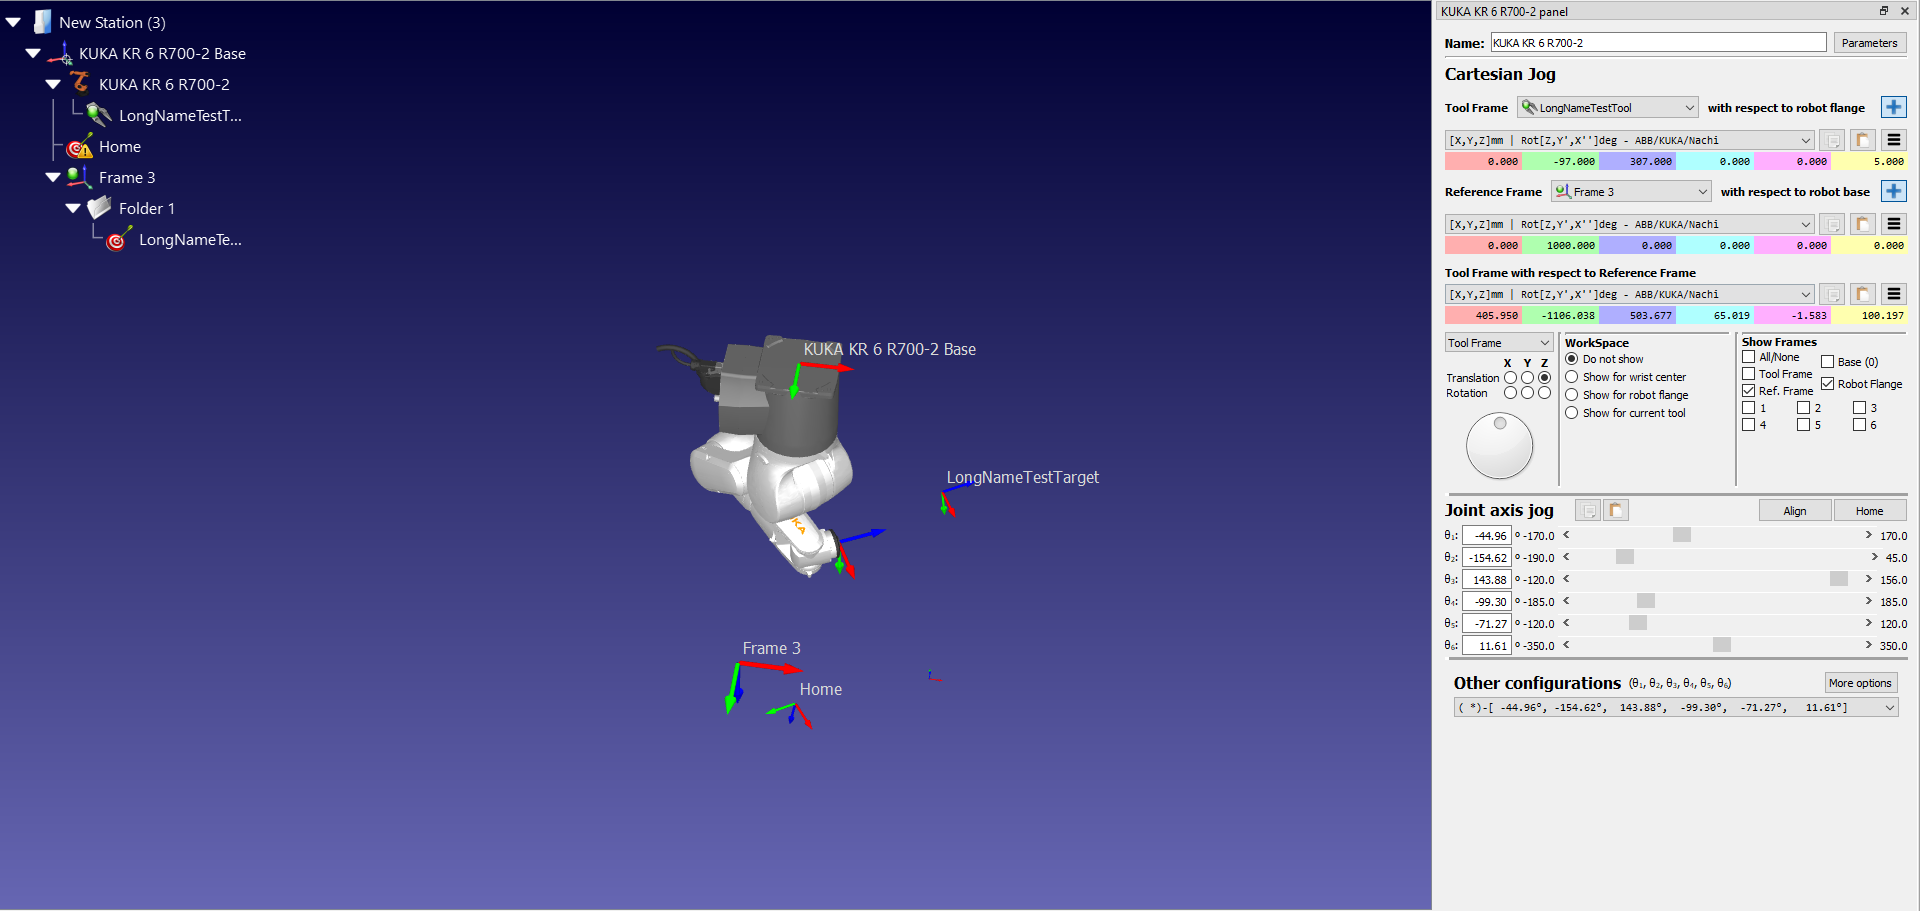
Task: Click the KUKA KR 6 R700-2 robot icon in tree
Action: (x=80, y=83)
